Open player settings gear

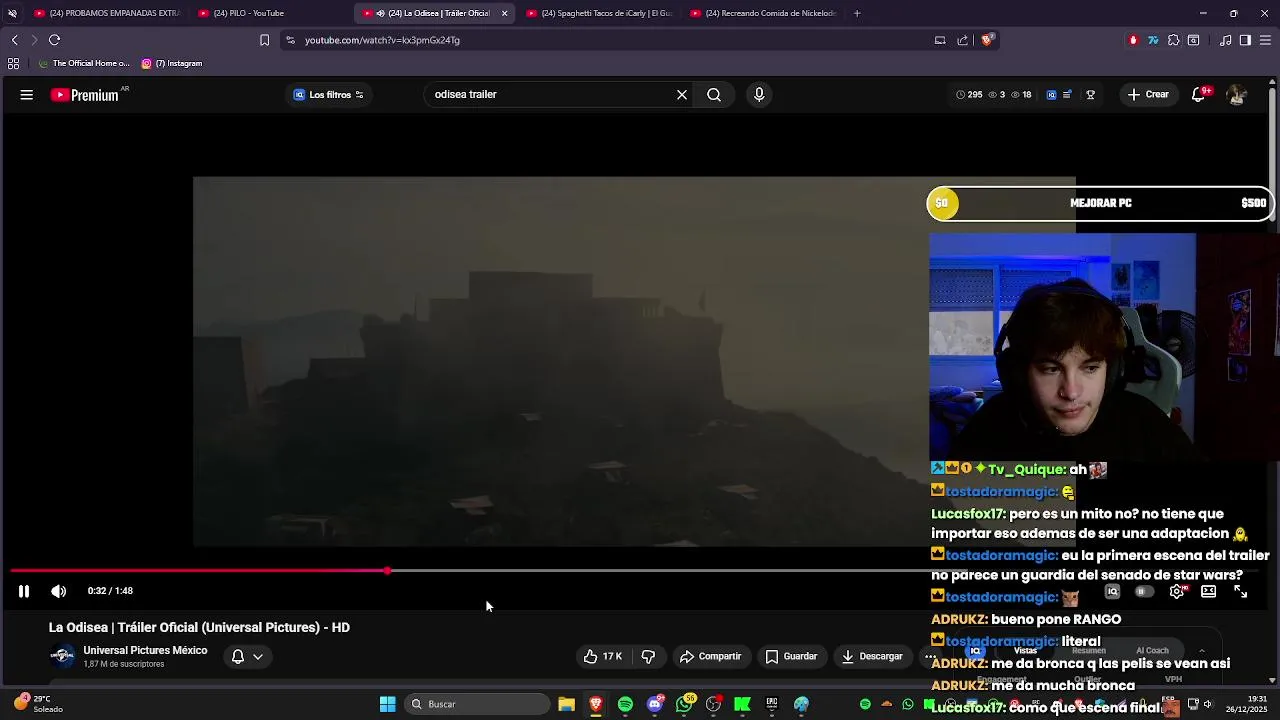point(1177,592)
